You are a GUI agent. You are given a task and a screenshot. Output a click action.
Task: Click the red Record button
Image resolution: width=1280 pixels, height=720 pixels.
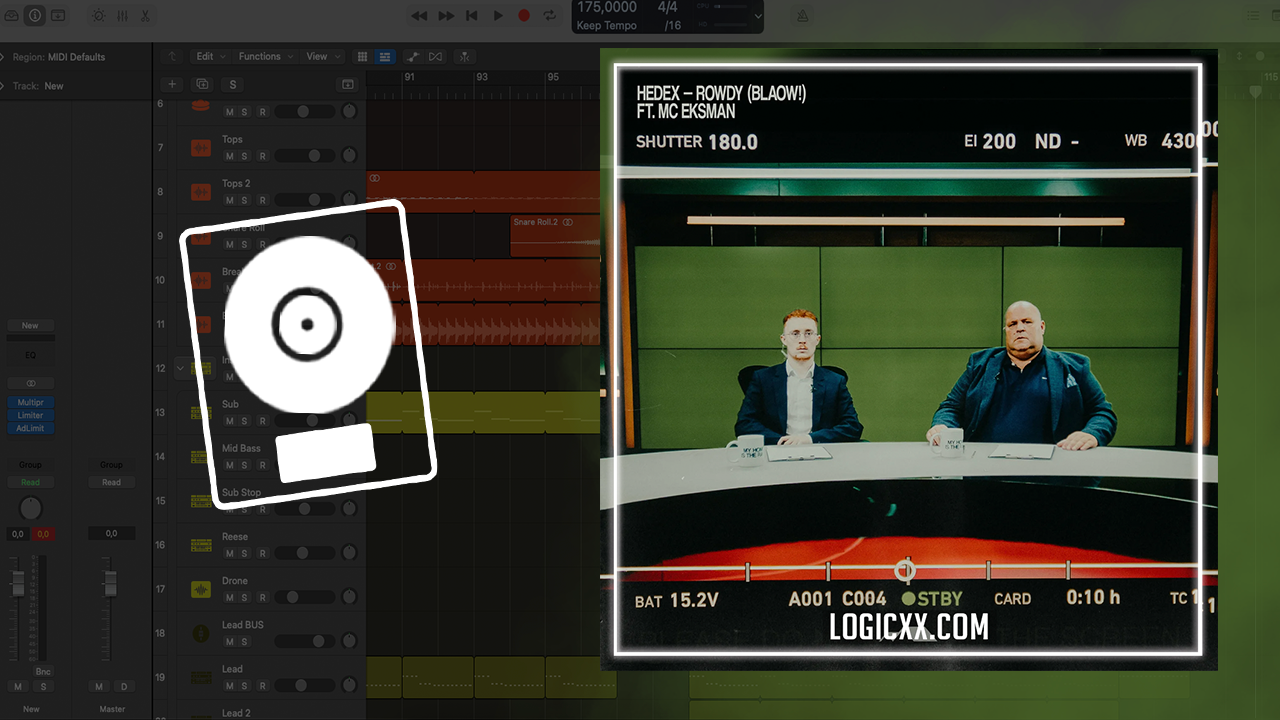click(524, 15)
